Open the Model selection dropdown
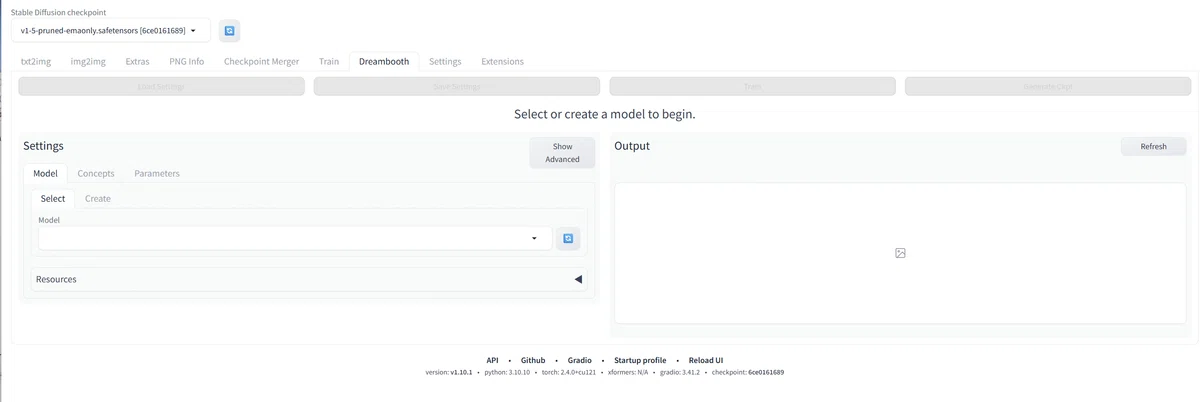Viewport: 1200px width, 402px height. 295,238
